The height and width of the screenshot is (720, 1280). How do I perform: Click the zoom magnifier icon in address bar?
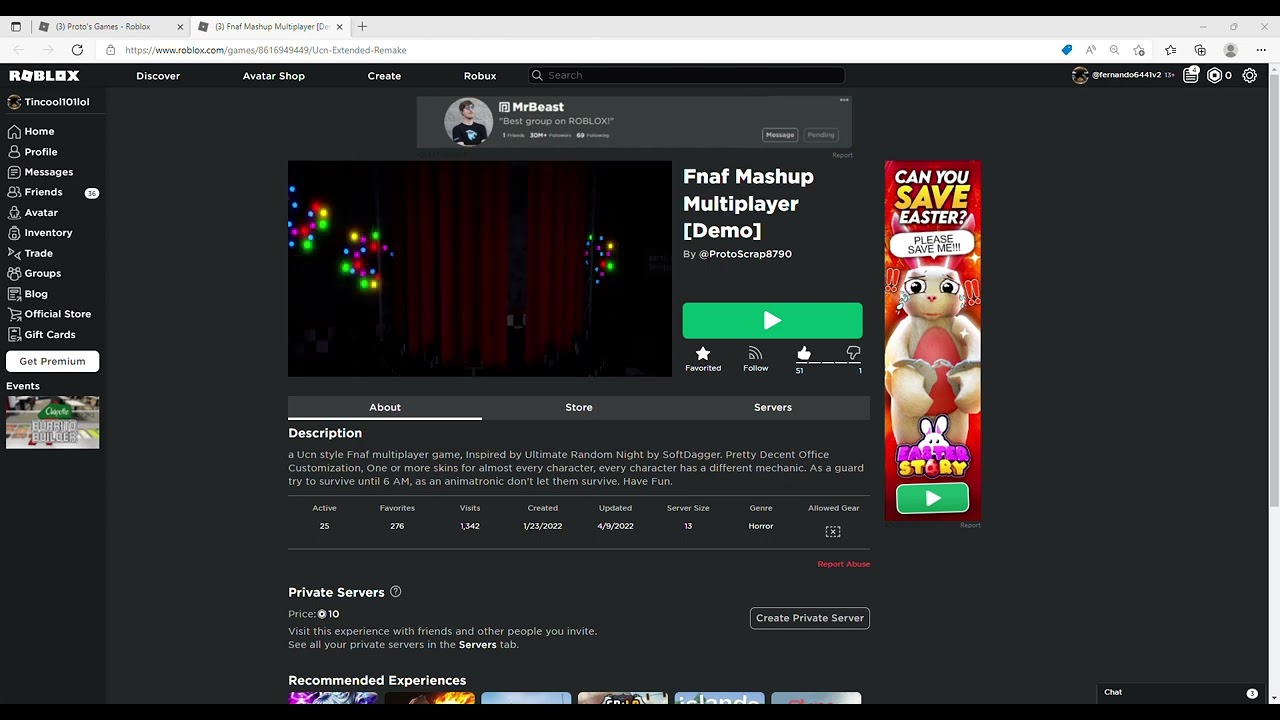(x=1114, y=50)
